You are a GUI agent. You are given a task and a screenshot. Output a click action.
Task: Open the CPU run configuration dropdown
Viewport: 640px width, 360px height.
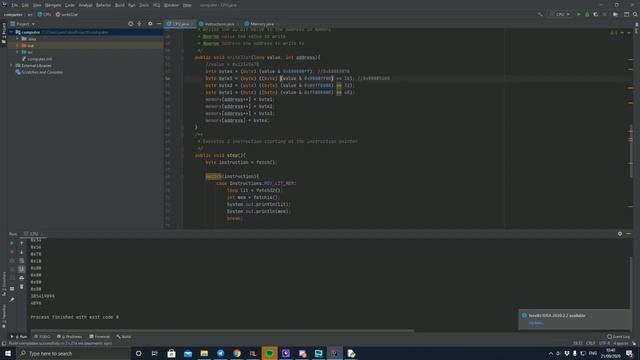(x=560, y=14)
